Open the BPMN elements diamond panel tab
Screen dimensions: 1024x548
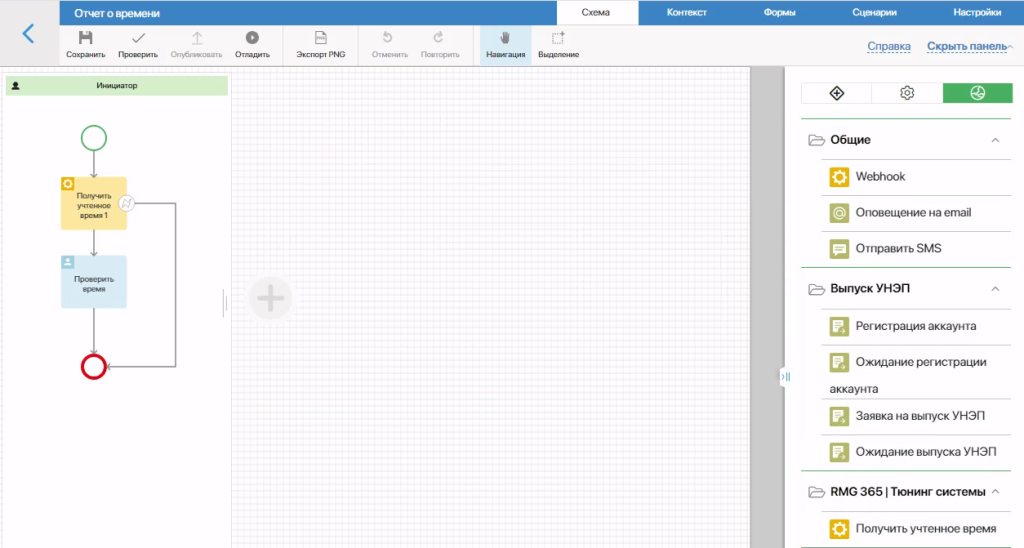[837, 93]
